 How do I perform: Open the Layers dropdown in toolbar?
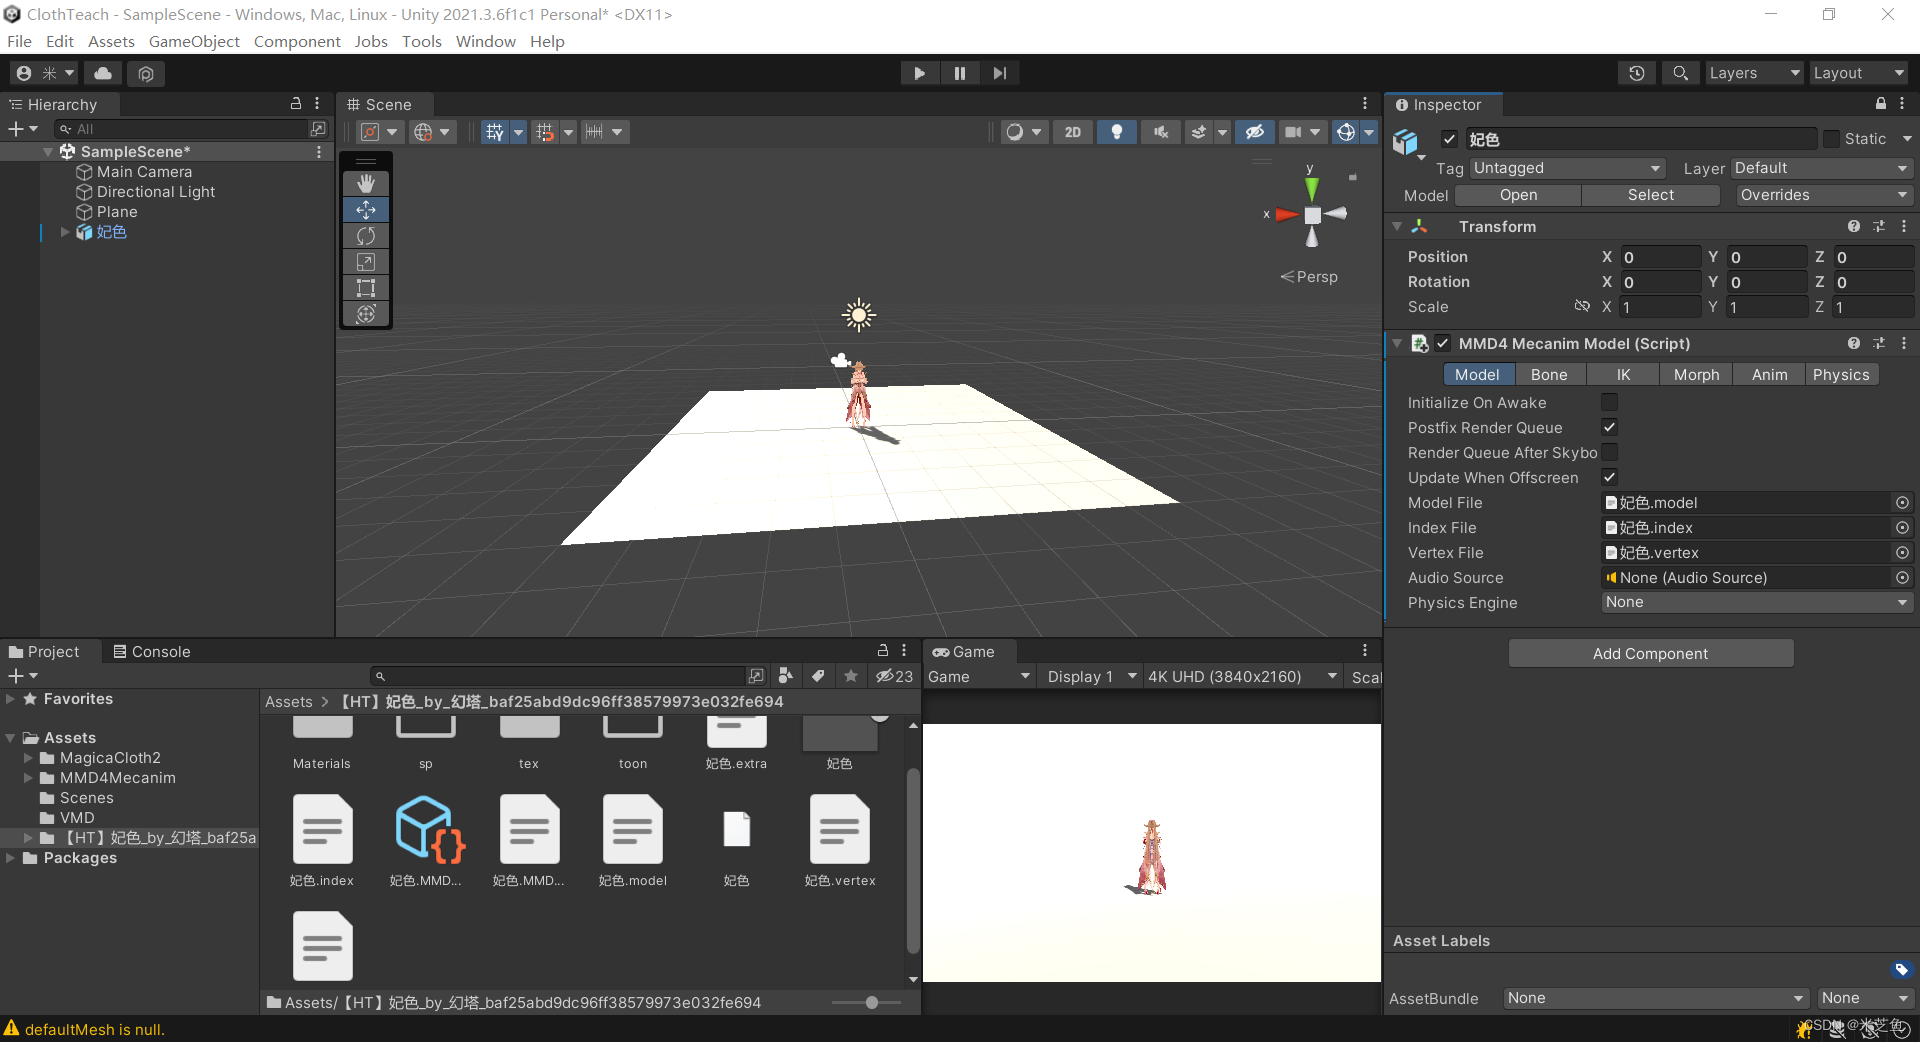(x=1754, y=73)
